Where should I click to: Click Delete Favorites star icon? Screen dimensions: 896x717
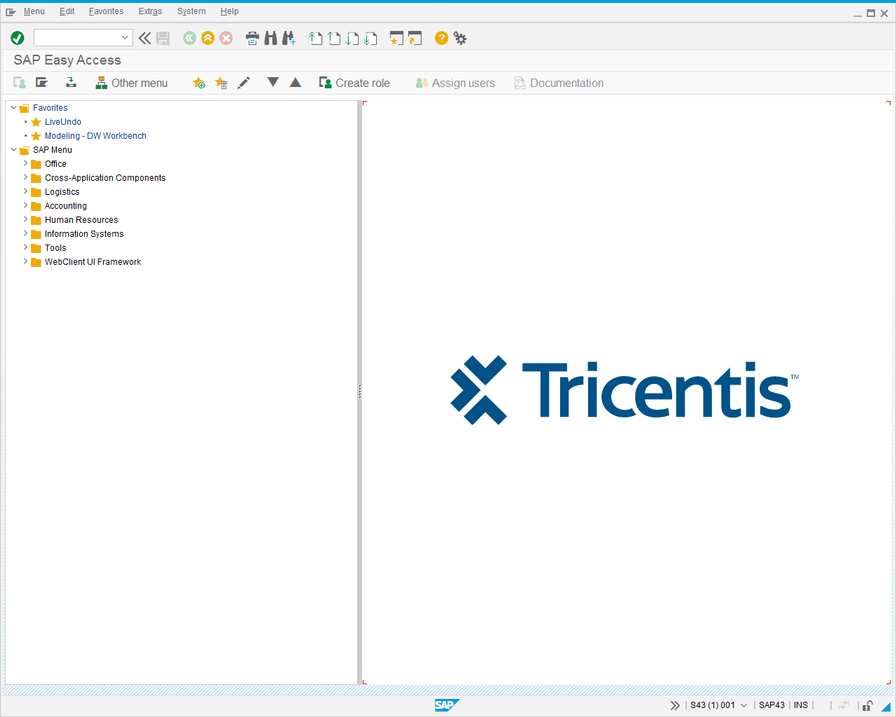221,83
